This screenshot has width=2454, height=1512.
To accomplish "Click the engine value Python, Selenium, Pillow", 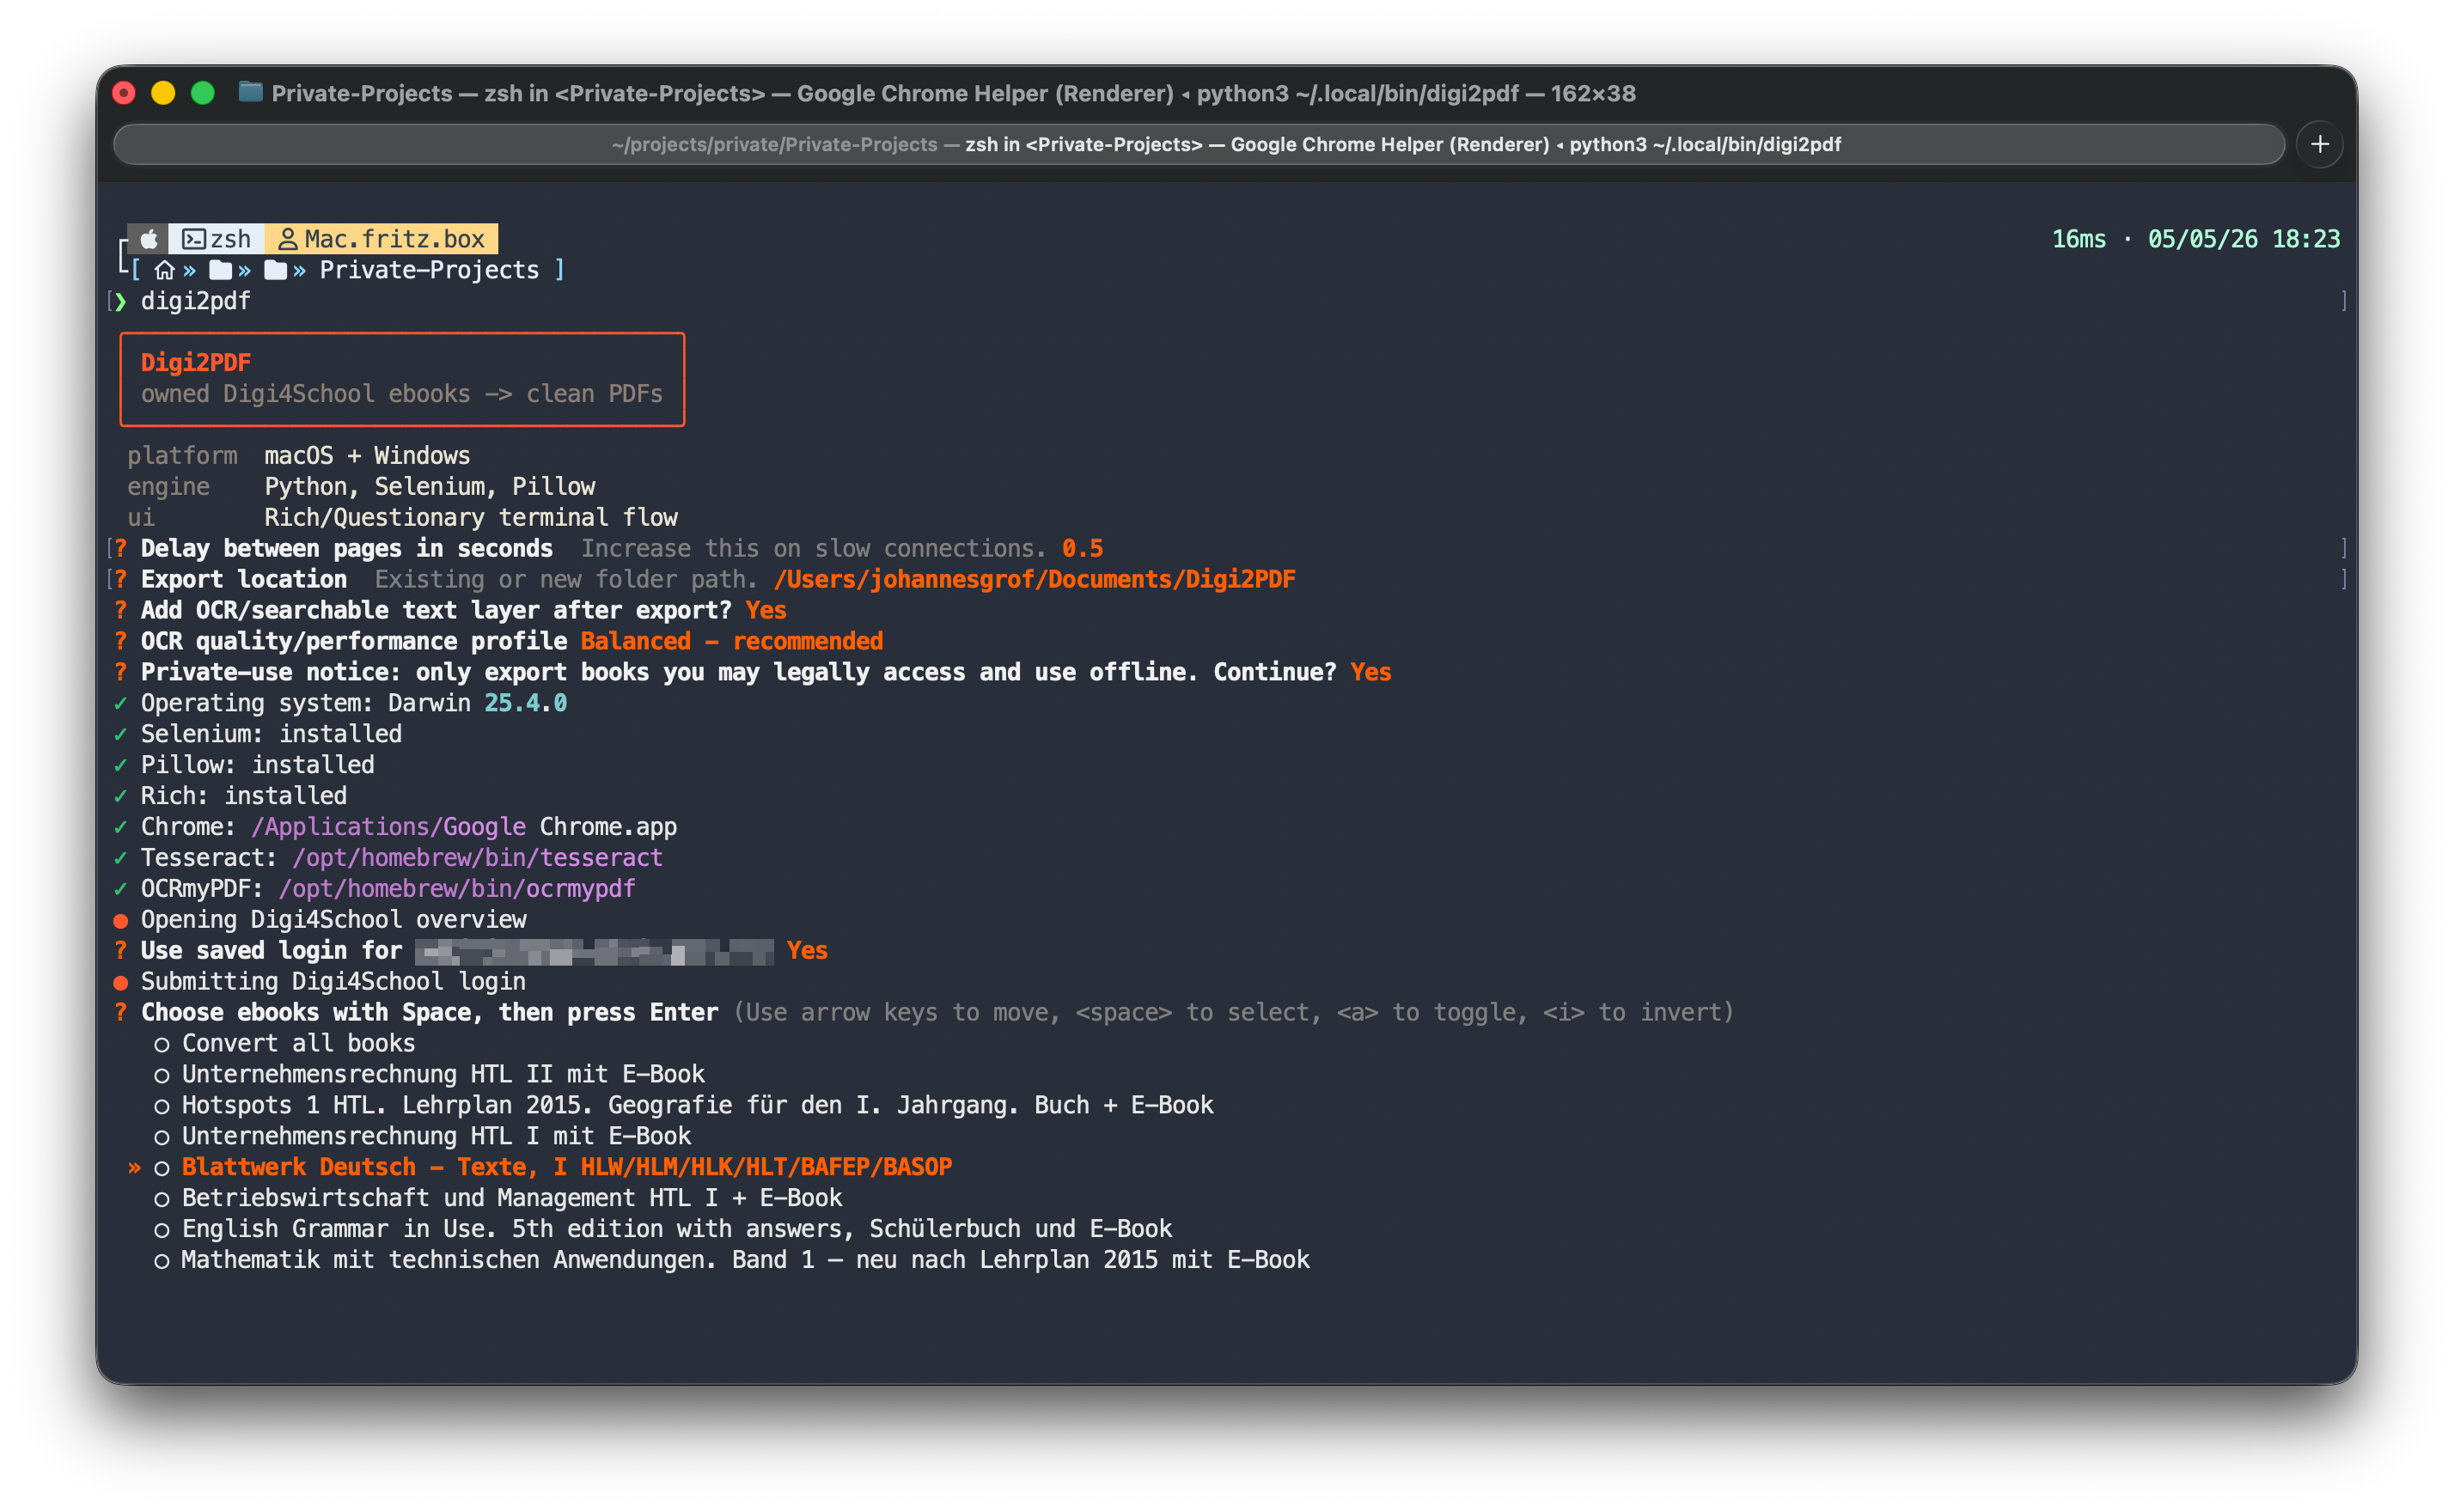I will [x=430, y=487].
